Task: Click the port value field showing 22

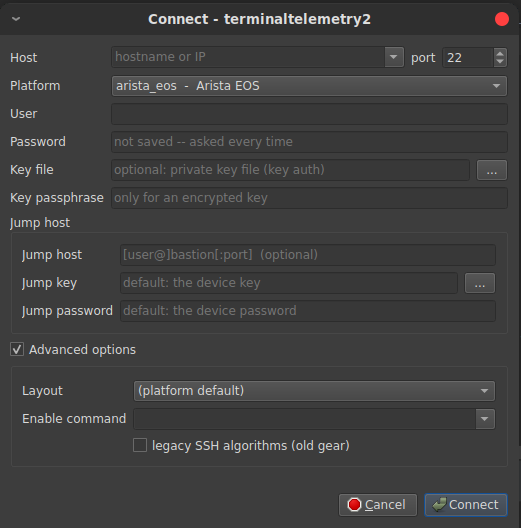Action: (x=468, y=58)
